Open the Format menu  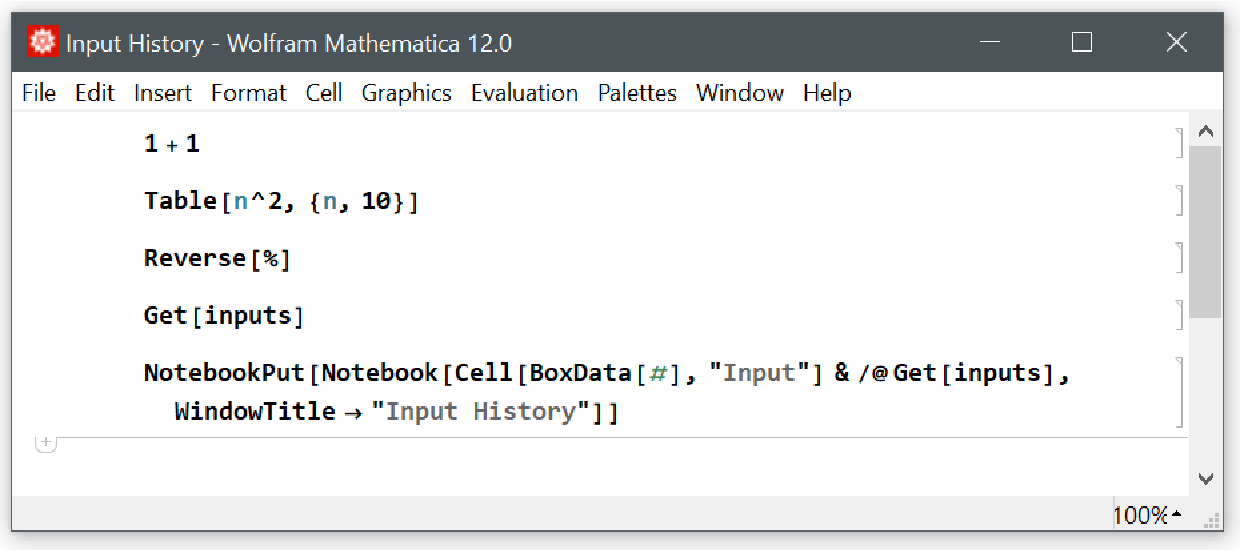pos(248,93)
